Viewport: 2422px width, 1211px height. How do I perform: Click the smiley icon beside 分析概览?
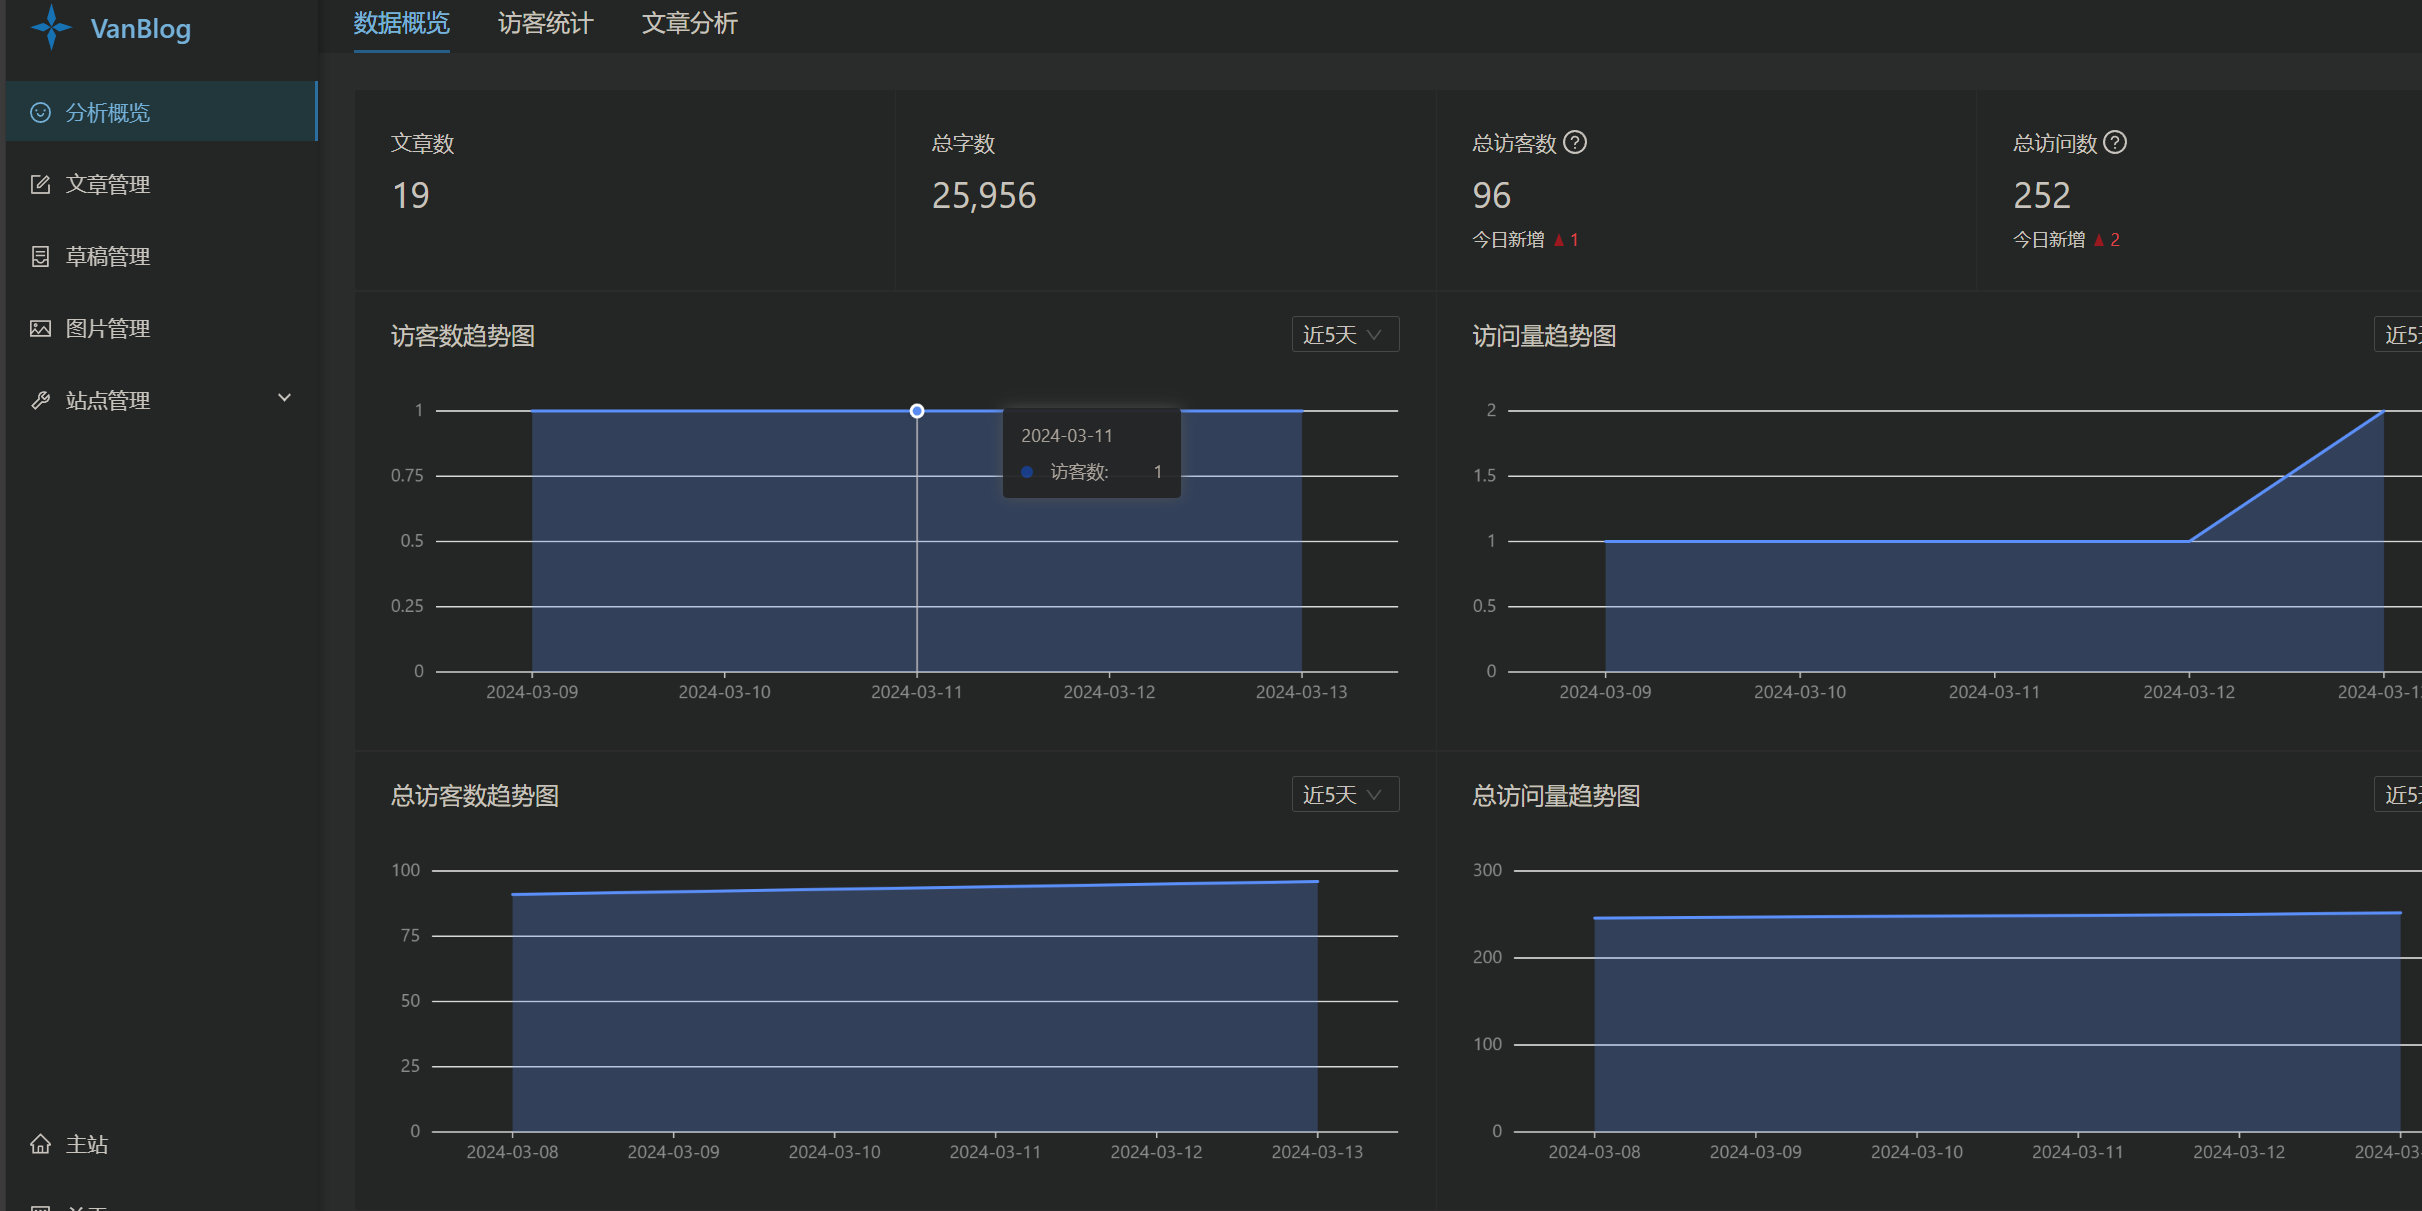tap(40, 112)
